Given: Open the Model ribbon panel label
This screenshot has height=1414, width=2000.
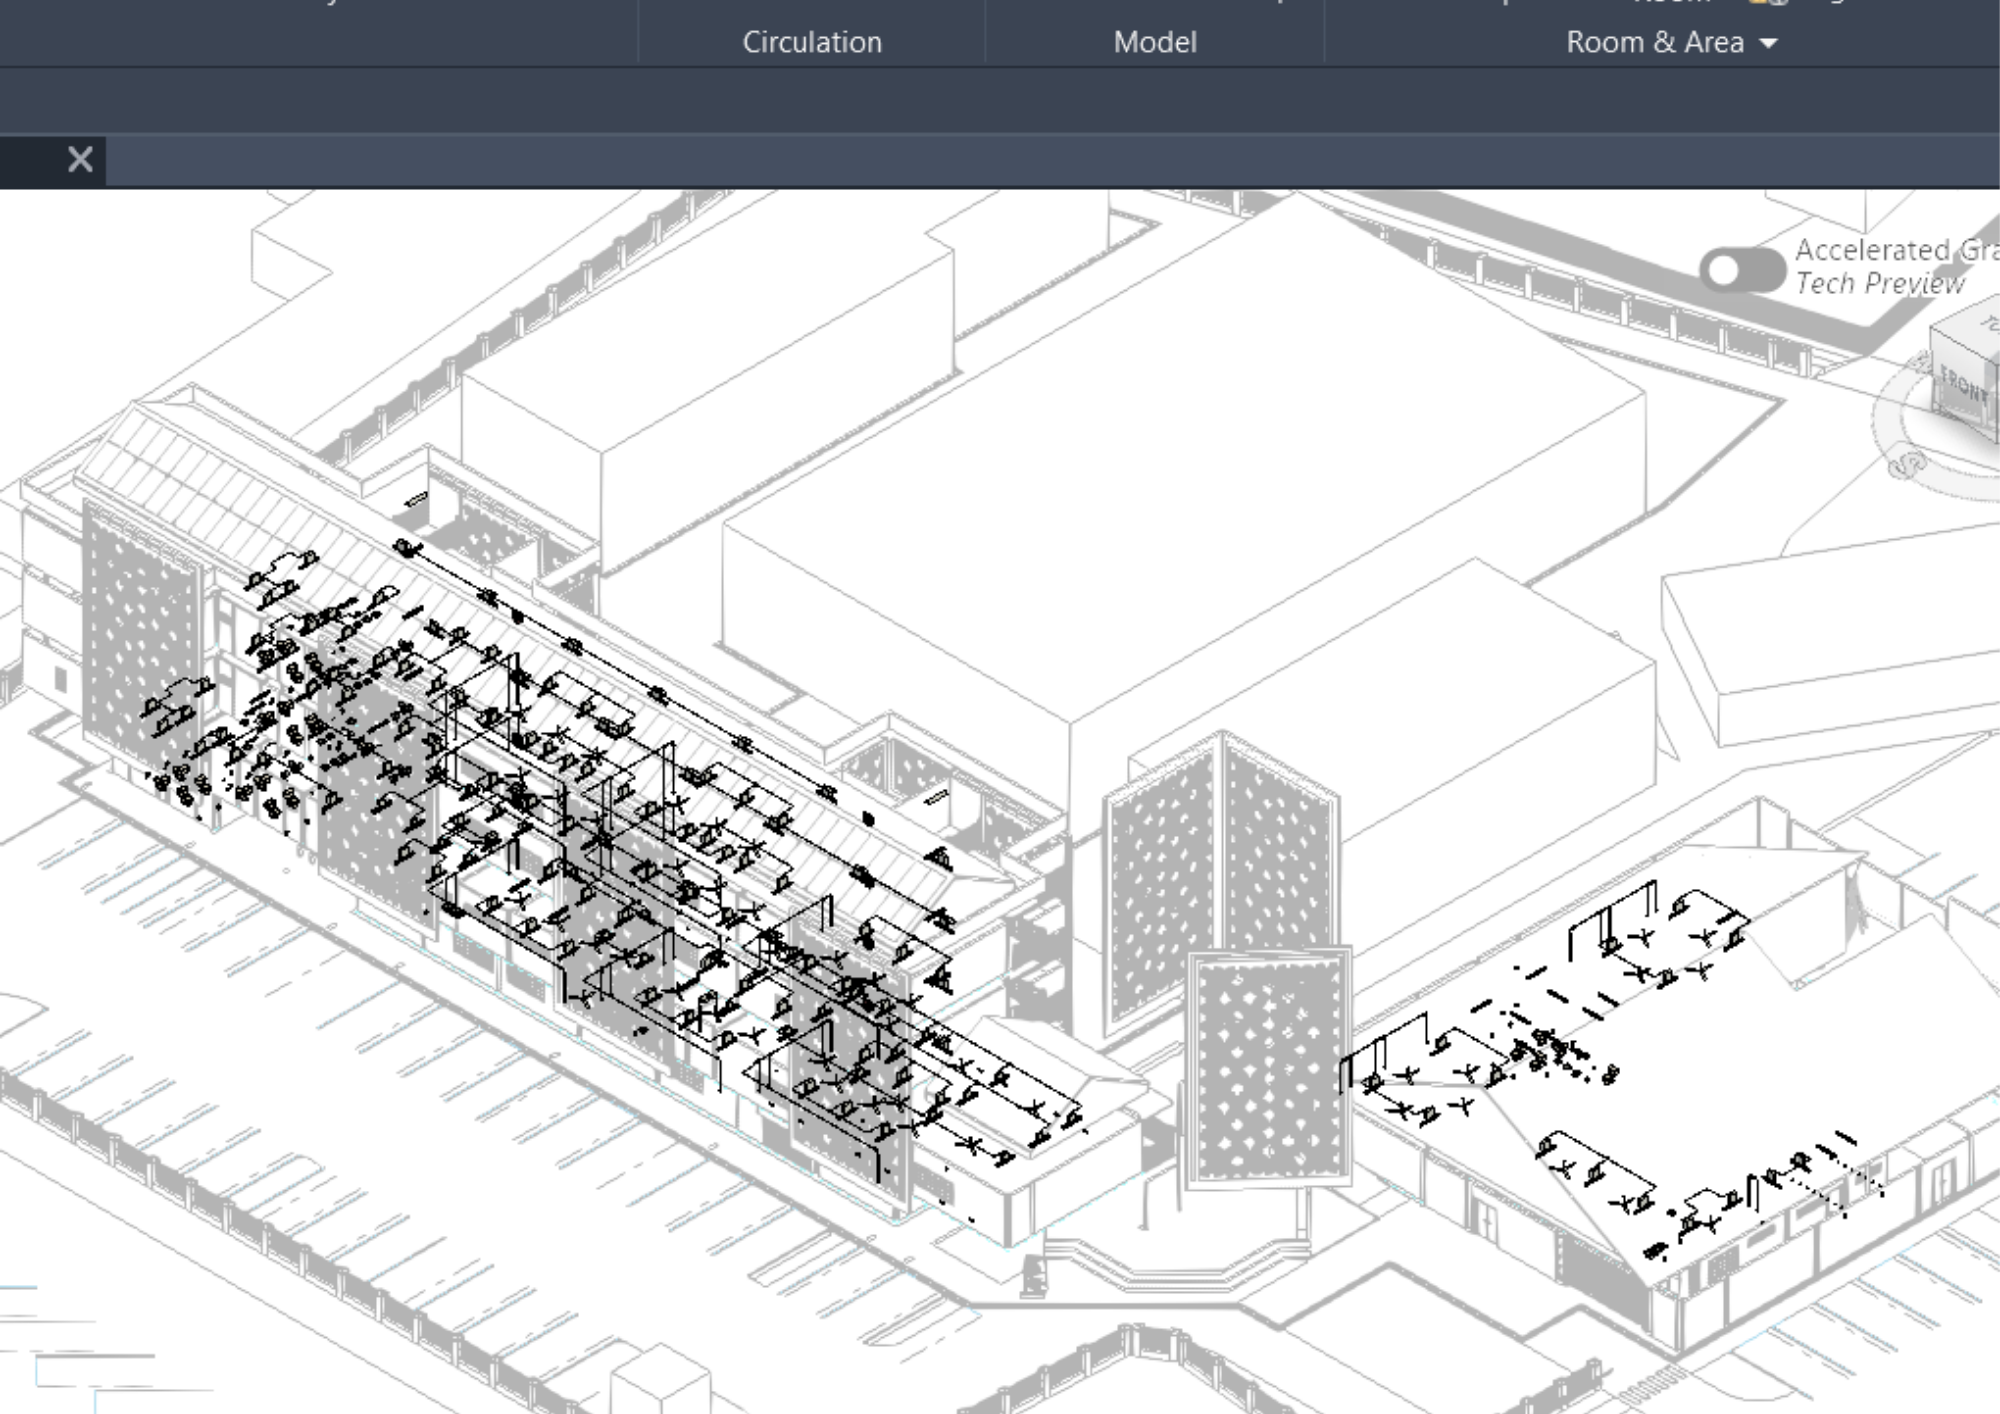Looking at the screenshot, I should [x=1155, y=42].
